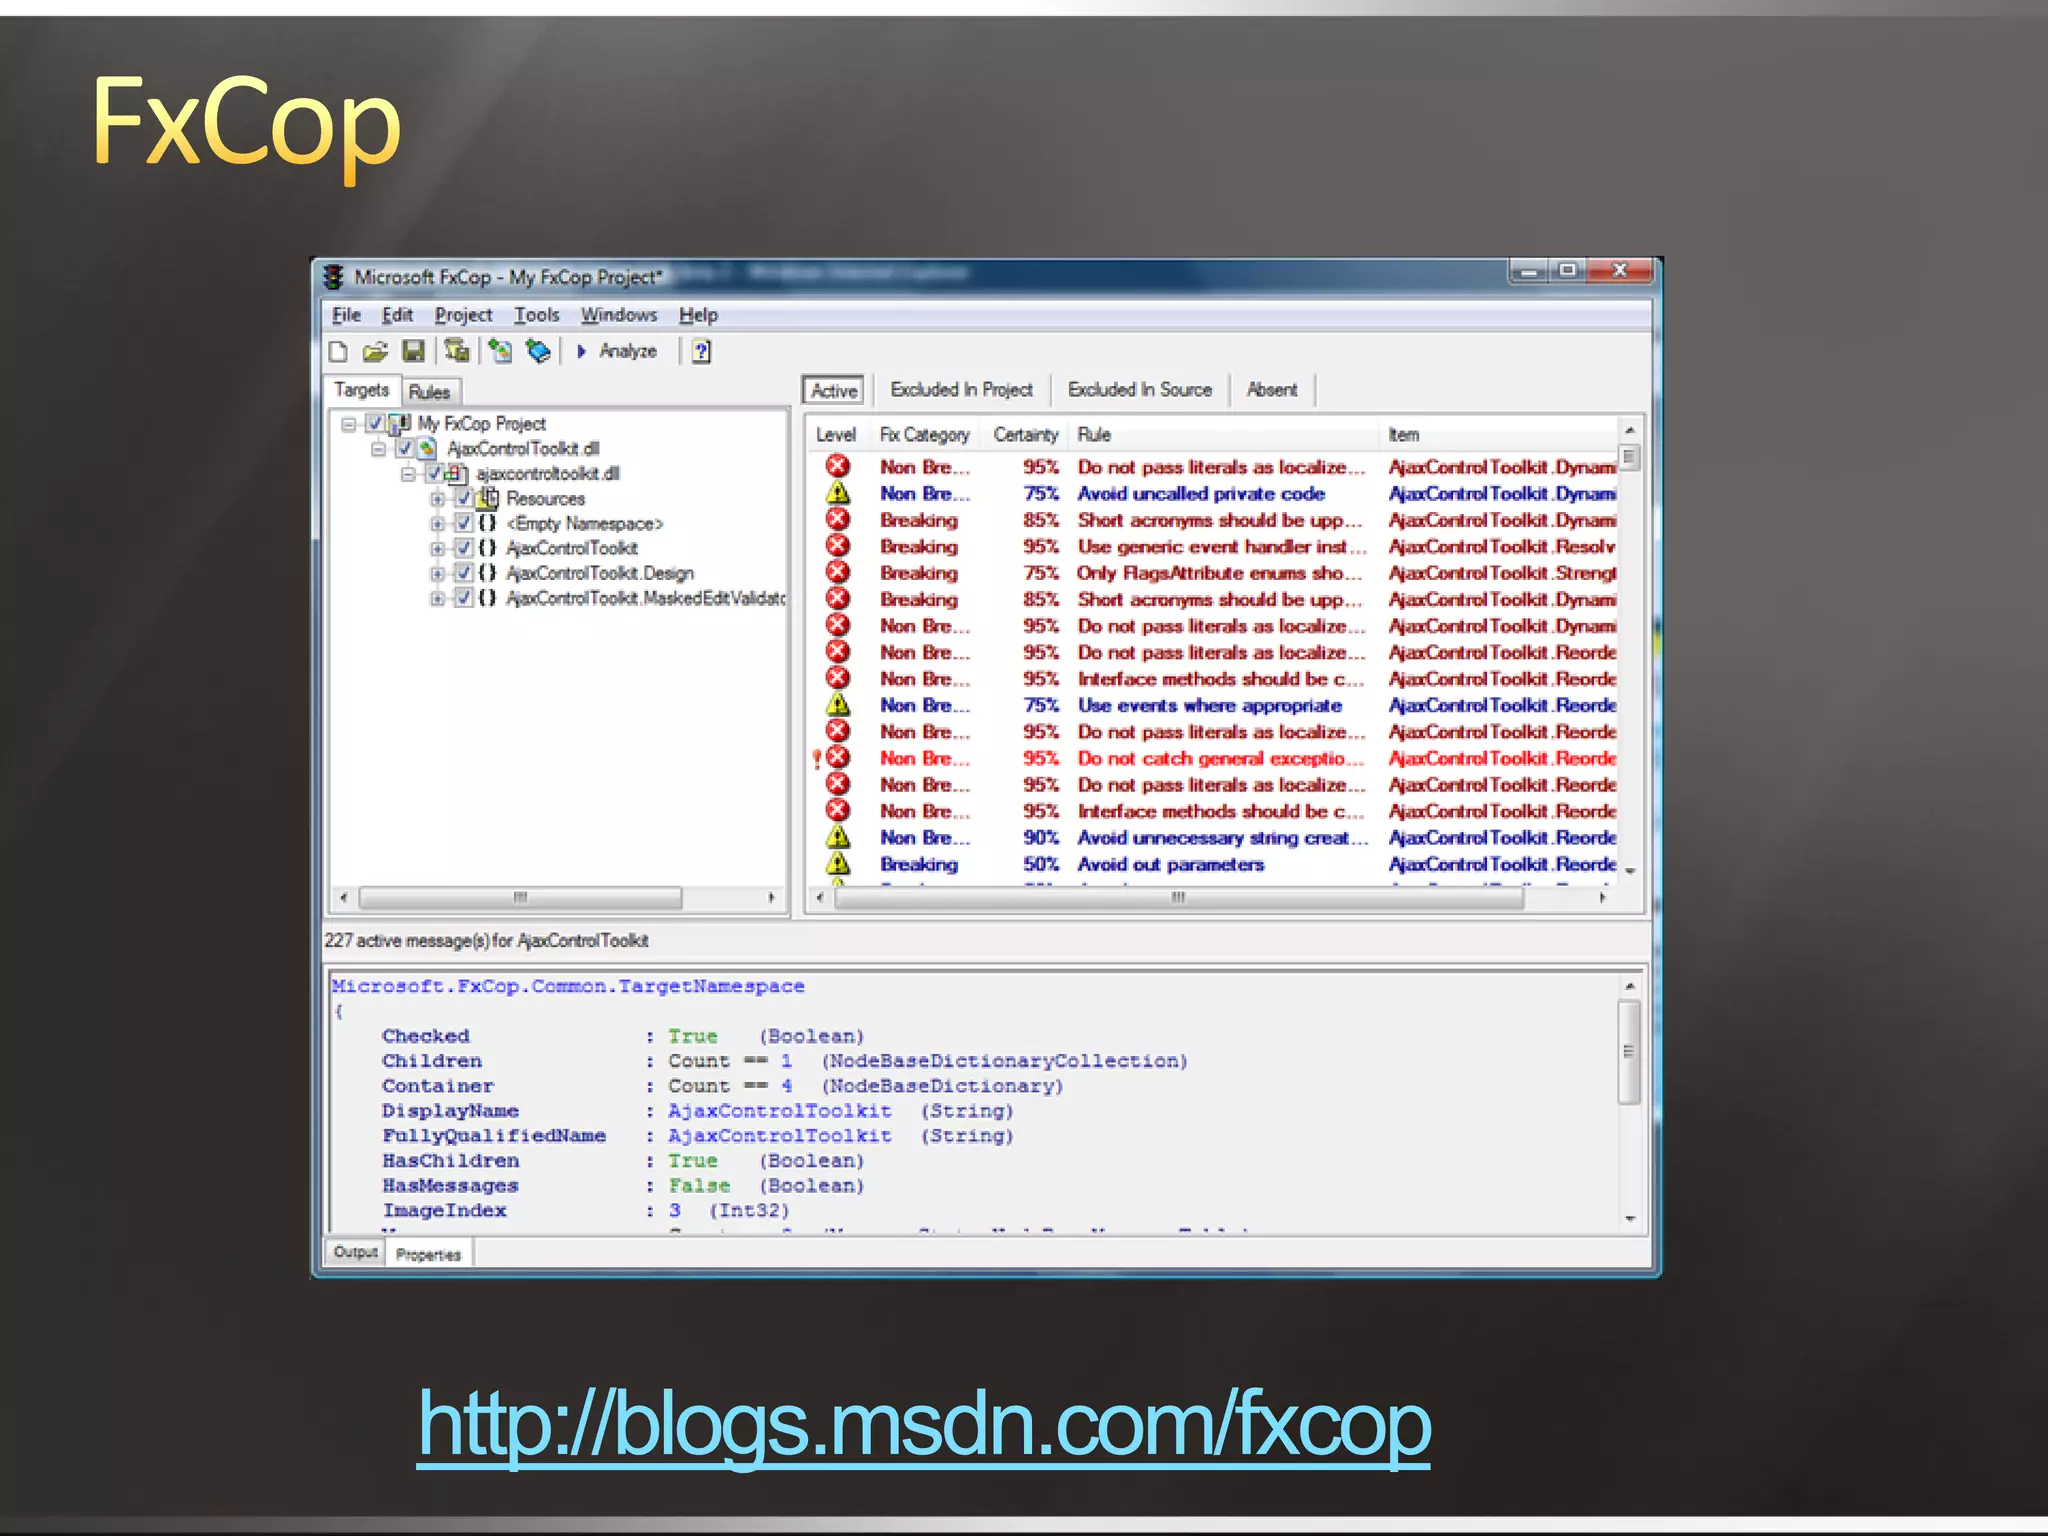
Task: Click the message list horizontal scrollbar
Action: click(x=1178, y=898)
